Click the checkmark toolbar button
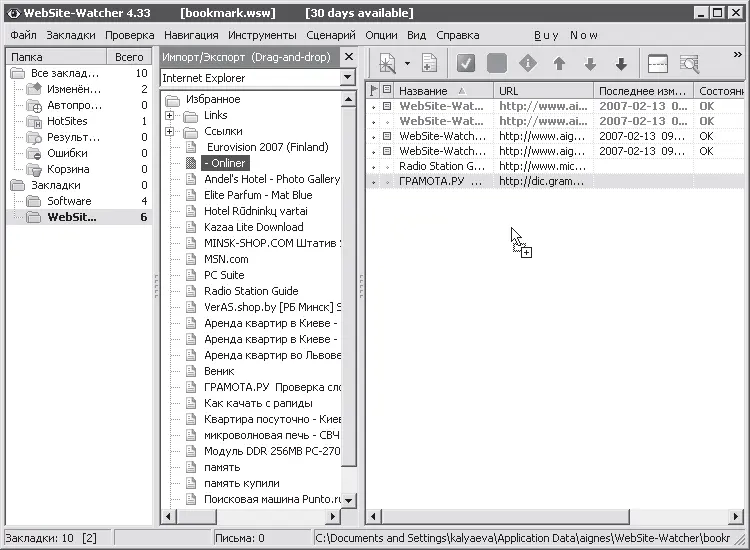This screenshot has width=750, height=550. coord(465,64)
